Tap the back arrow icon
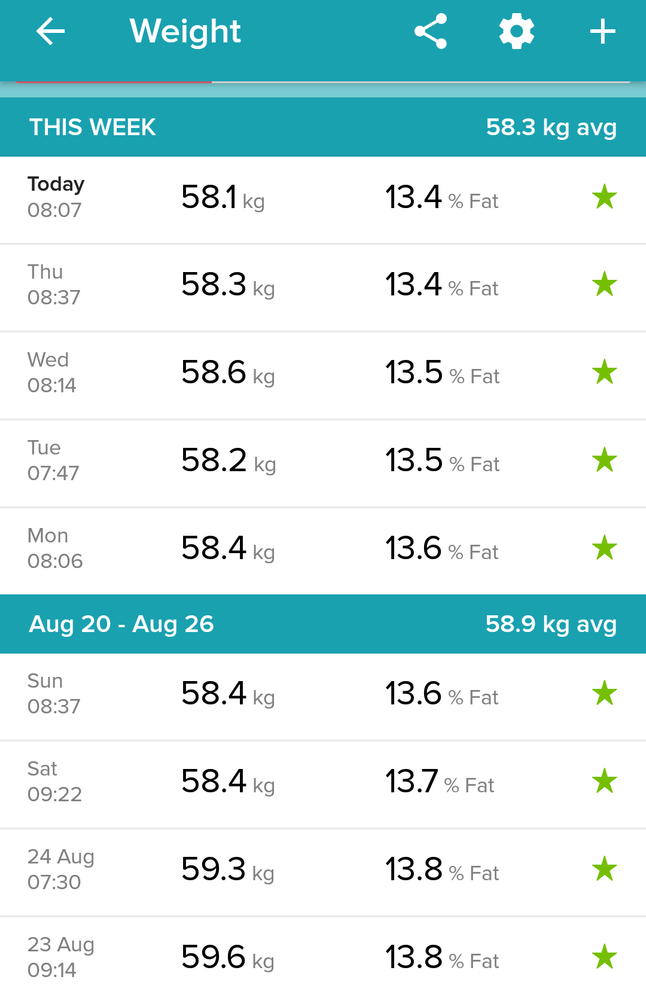 pos(50,31)
